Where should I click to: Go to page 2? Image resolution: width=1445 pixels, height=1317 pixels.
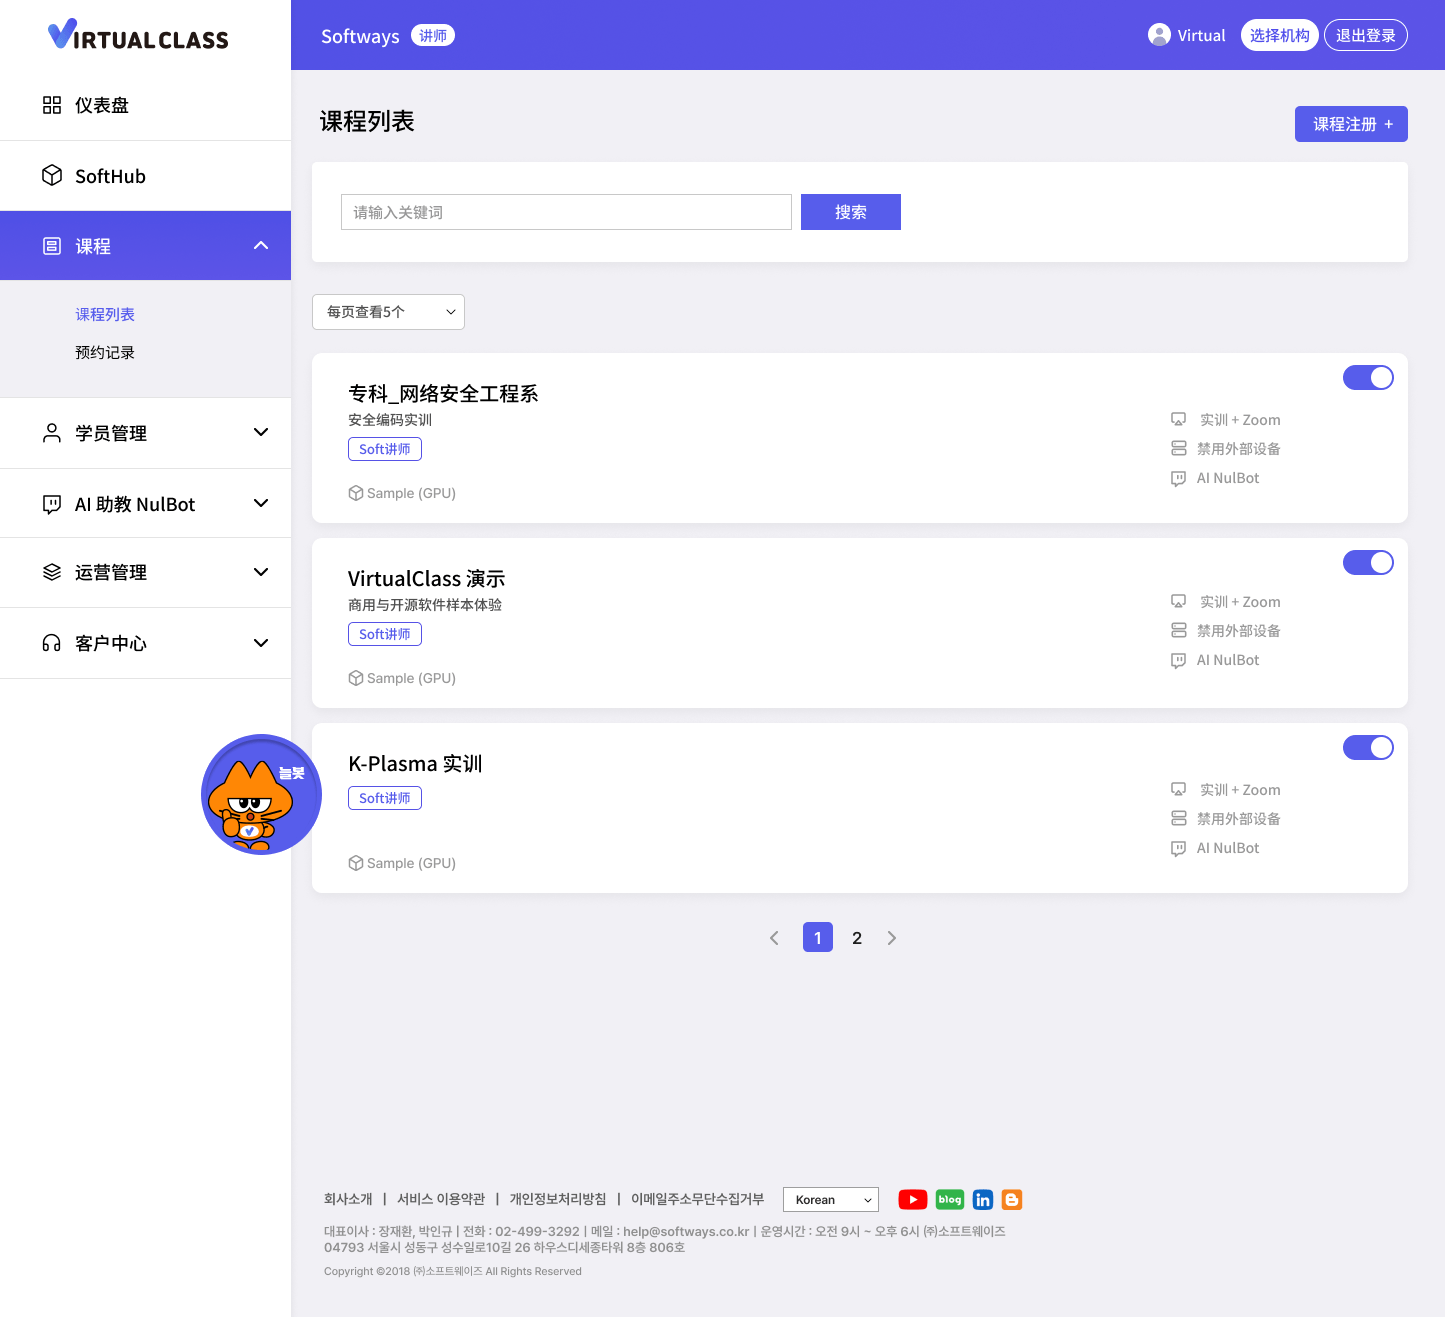tap(857, 938)
